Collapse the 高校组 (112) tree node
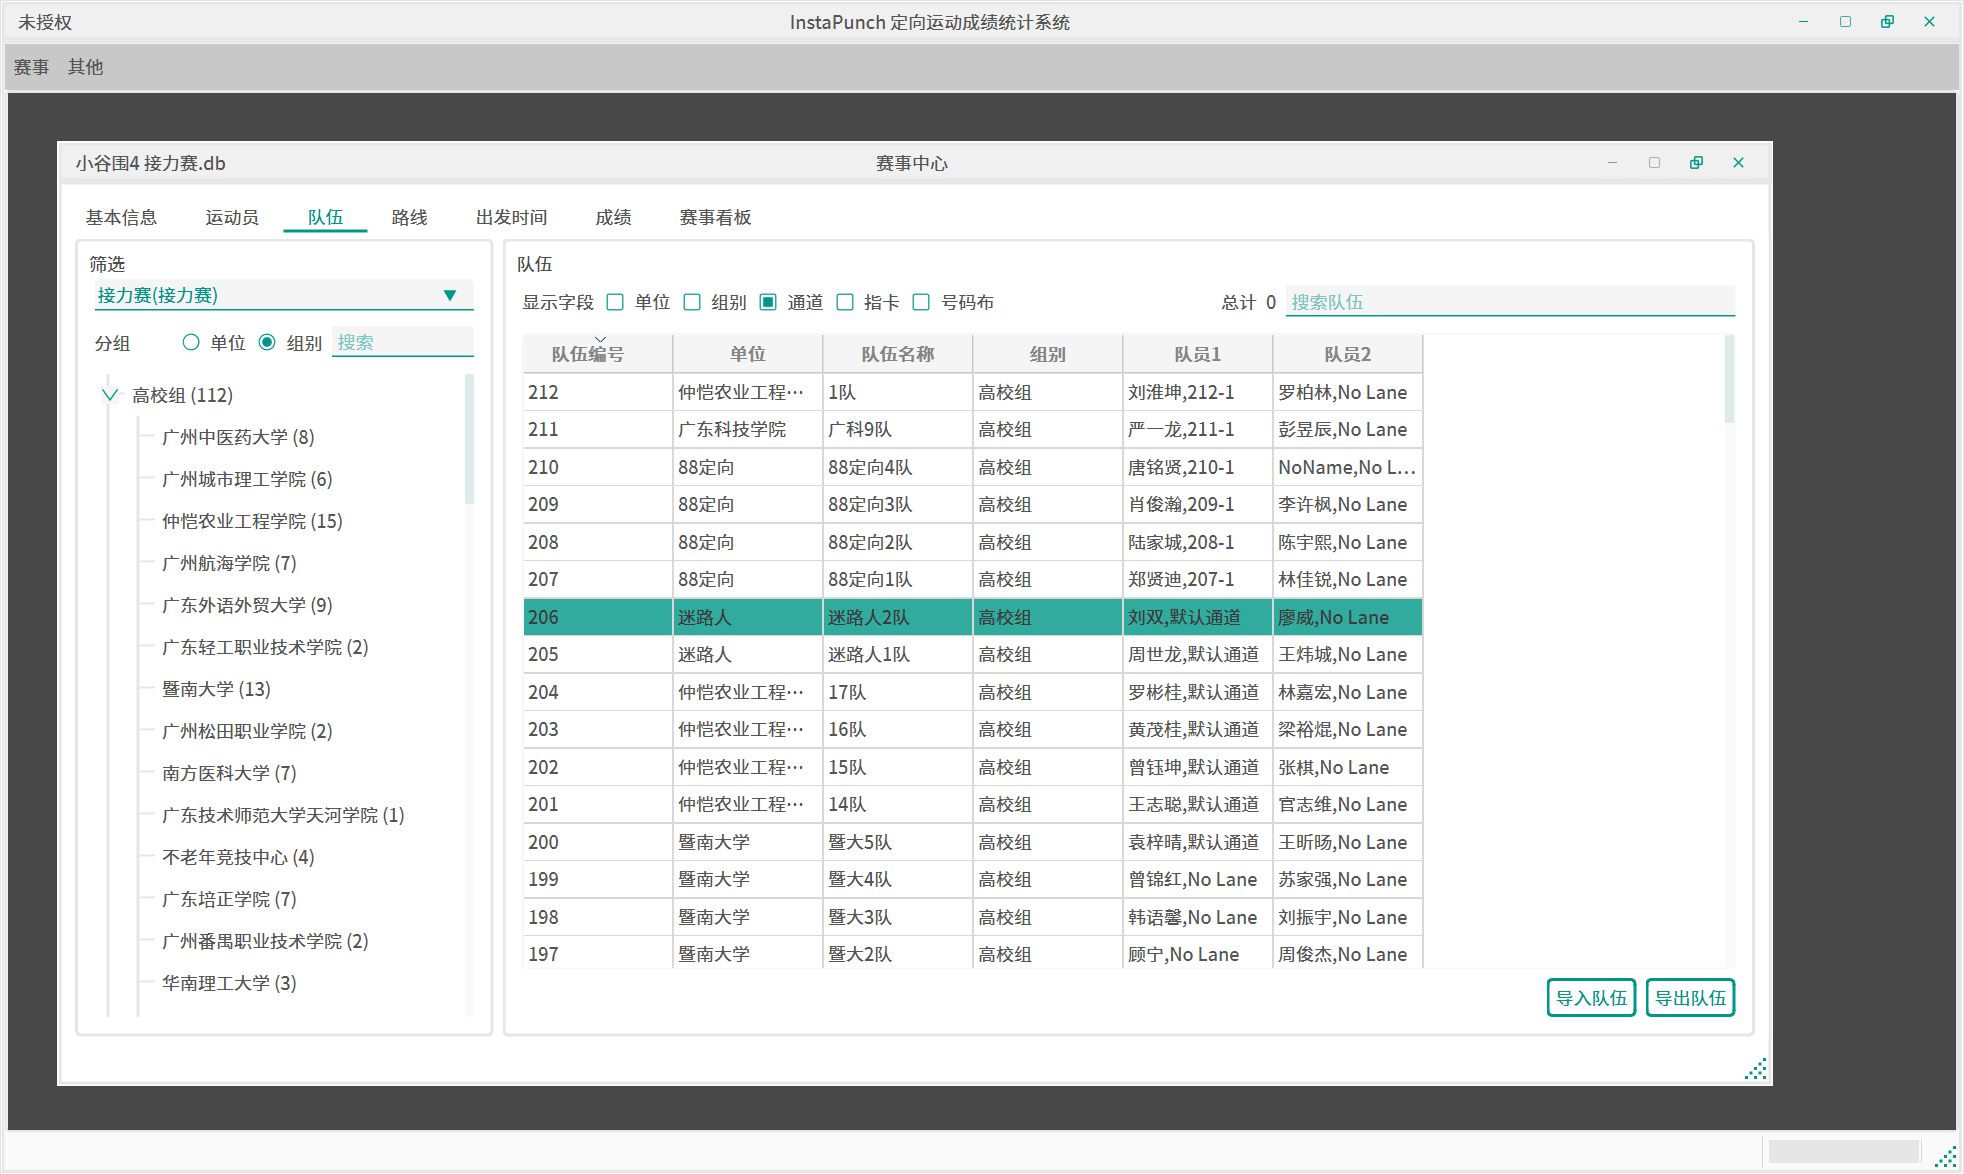Viewport: 1964px width, 1174px height. tap(110, 395)
